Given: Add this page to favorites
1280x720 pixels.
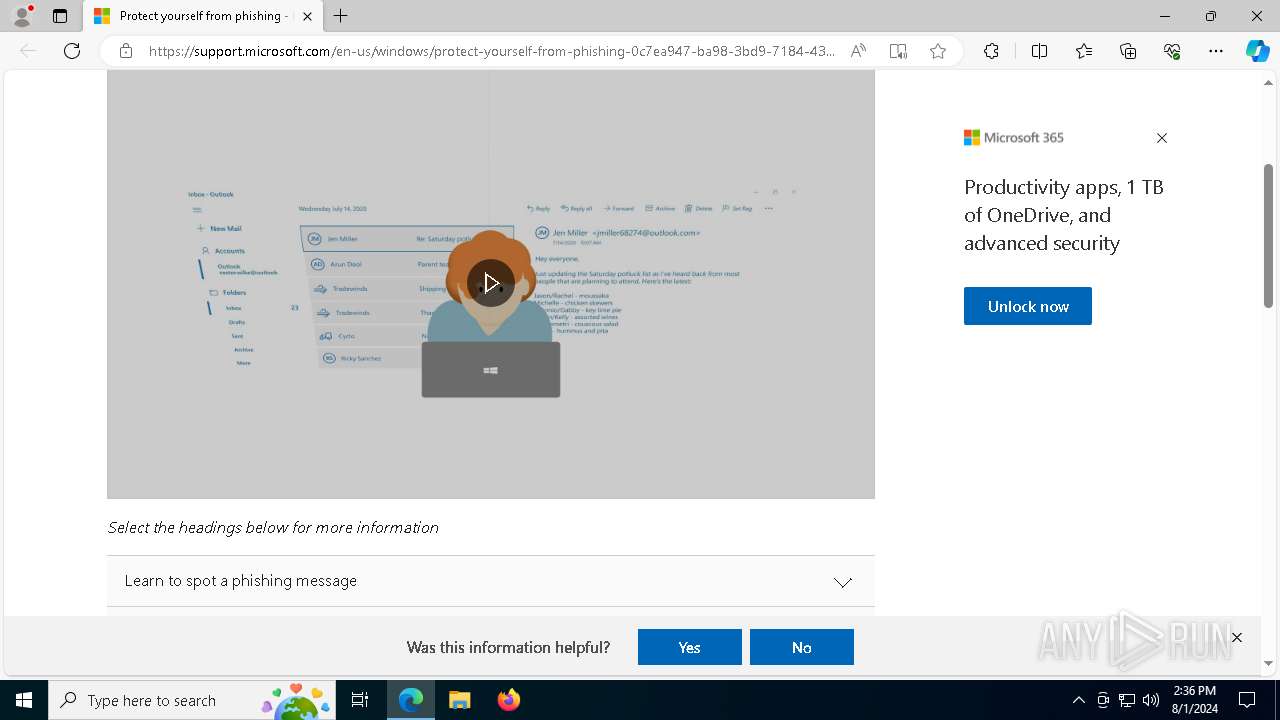Looking at the screenshot, I should [x=938, y=51].
